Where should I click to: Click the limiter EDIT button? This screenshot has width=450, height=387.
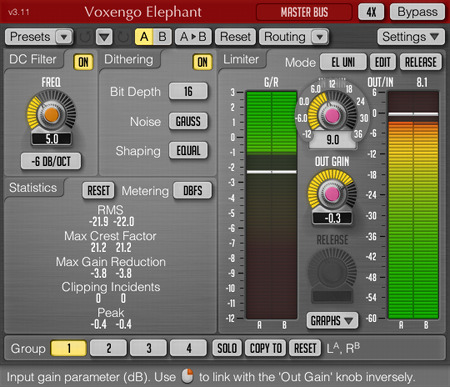383,62
